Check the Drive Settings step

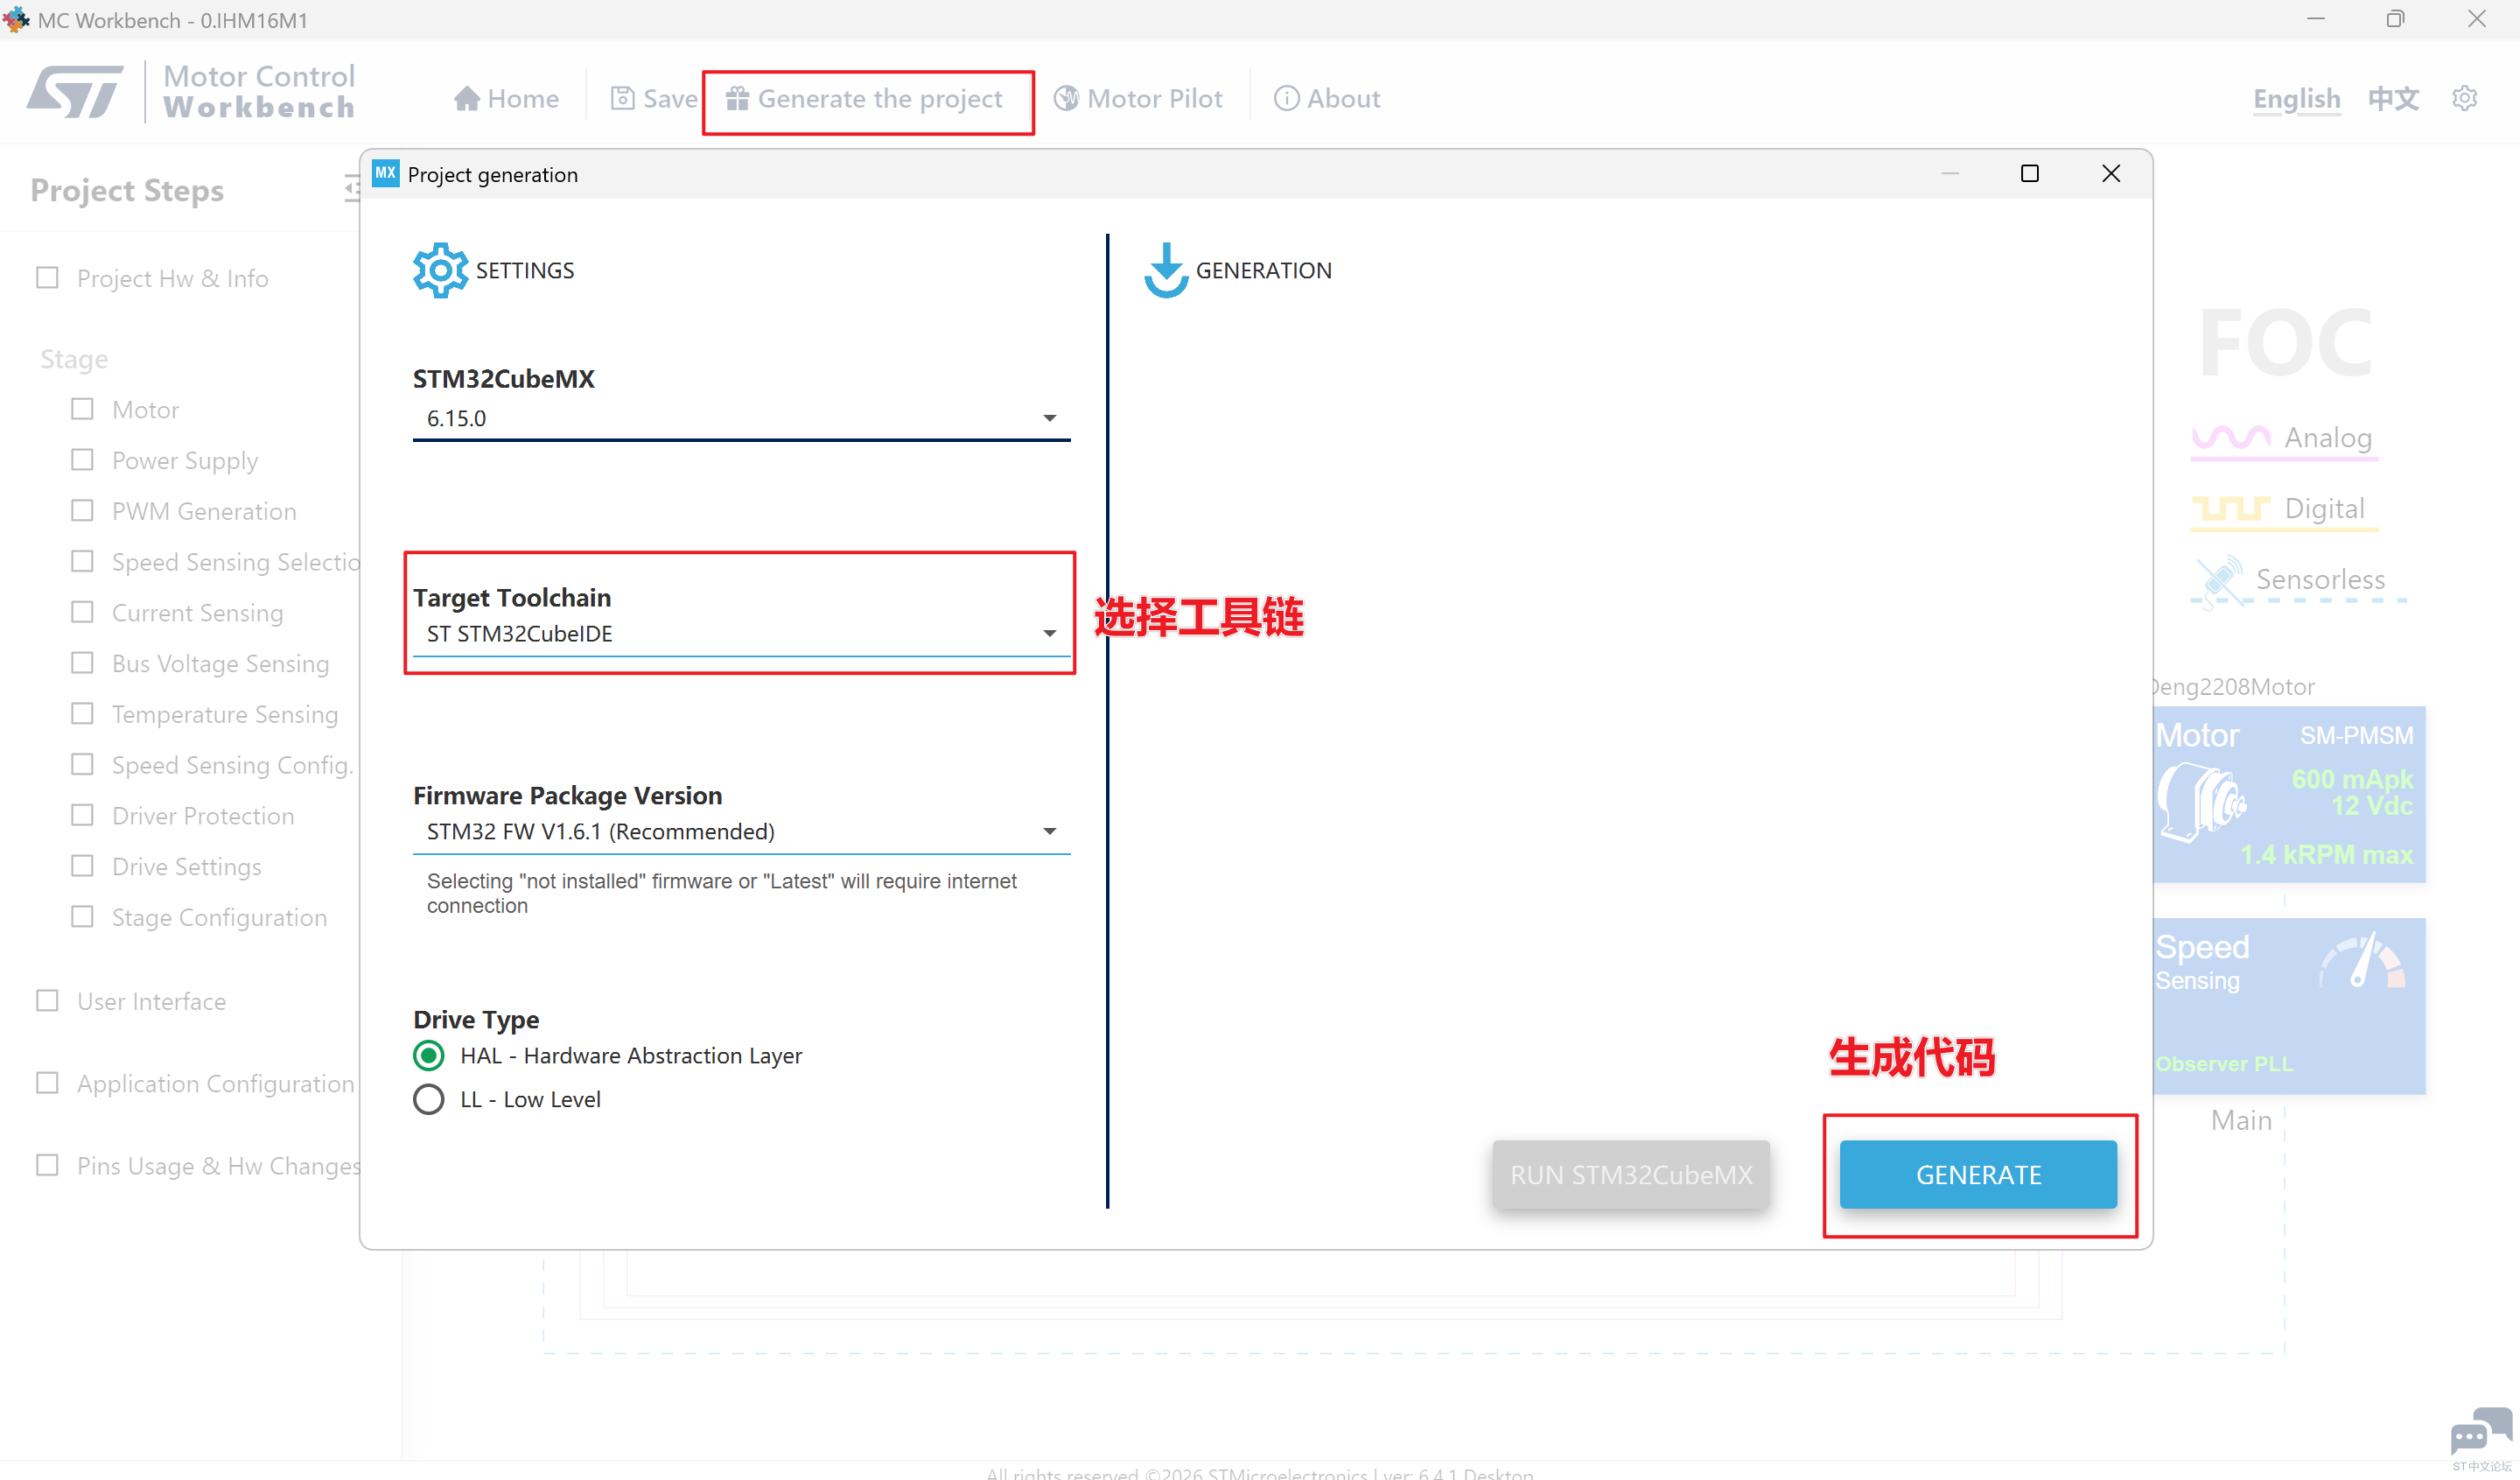pos(82,866)
